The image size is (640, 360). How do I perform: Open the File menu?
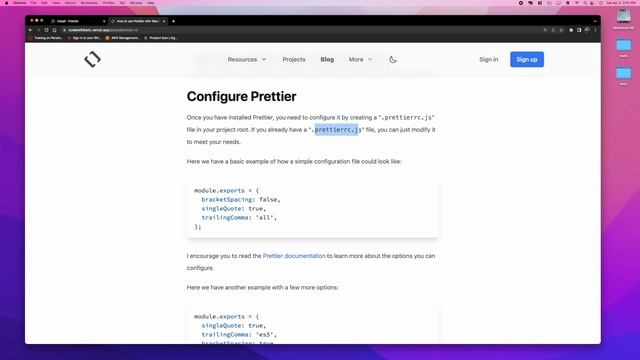(x=34, y=3)
